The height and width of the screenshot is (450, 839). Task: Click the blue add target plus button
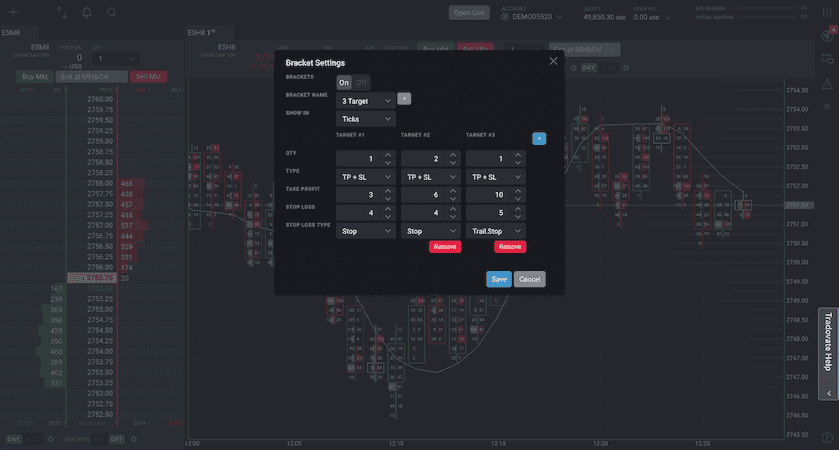[539, 138]
